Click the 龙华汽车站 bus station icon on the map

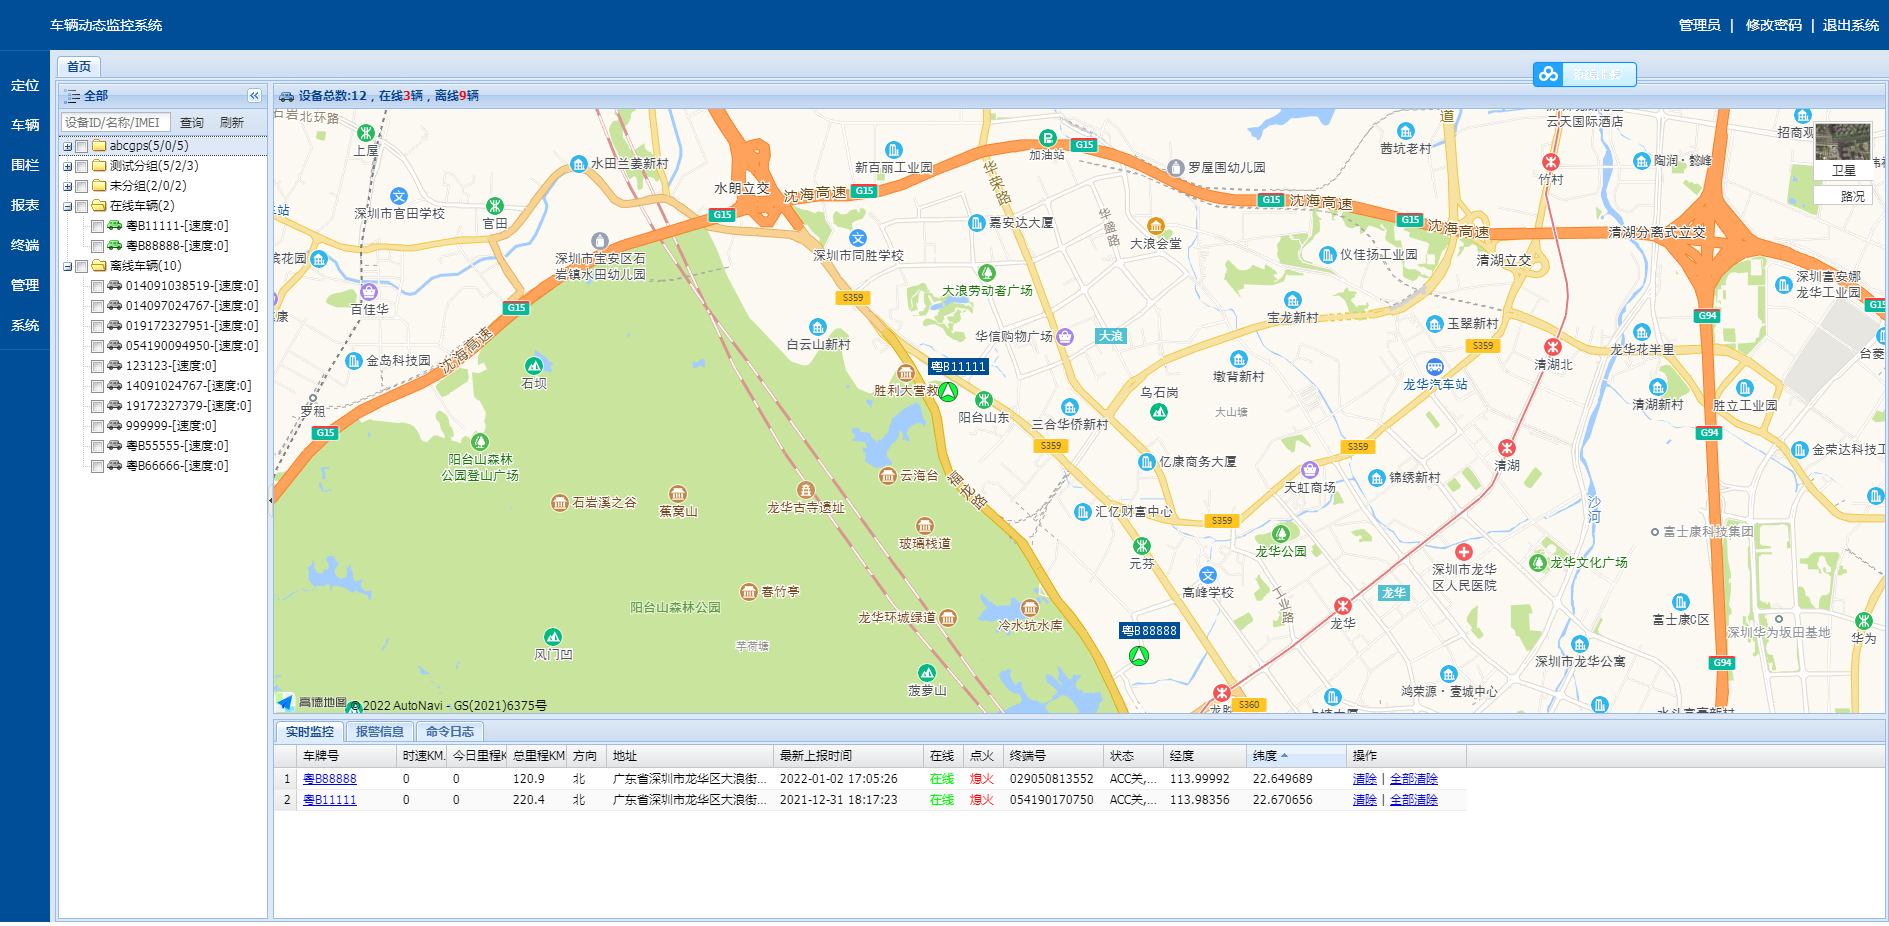tap(1435, 367)
